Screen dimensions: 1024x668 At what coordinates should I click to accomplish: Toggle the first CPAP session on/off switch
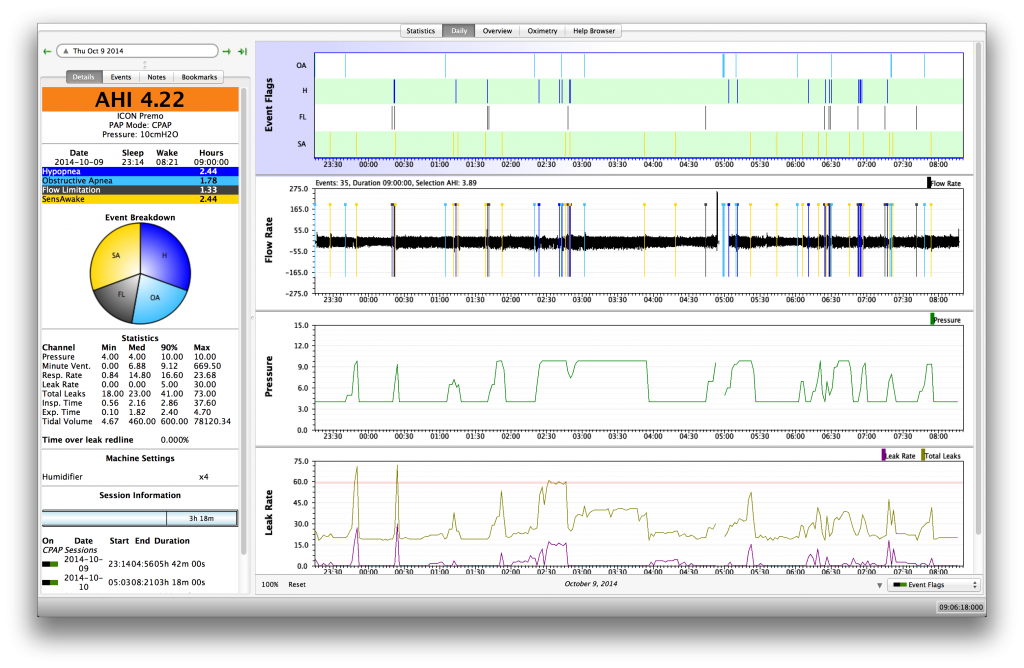49,564
